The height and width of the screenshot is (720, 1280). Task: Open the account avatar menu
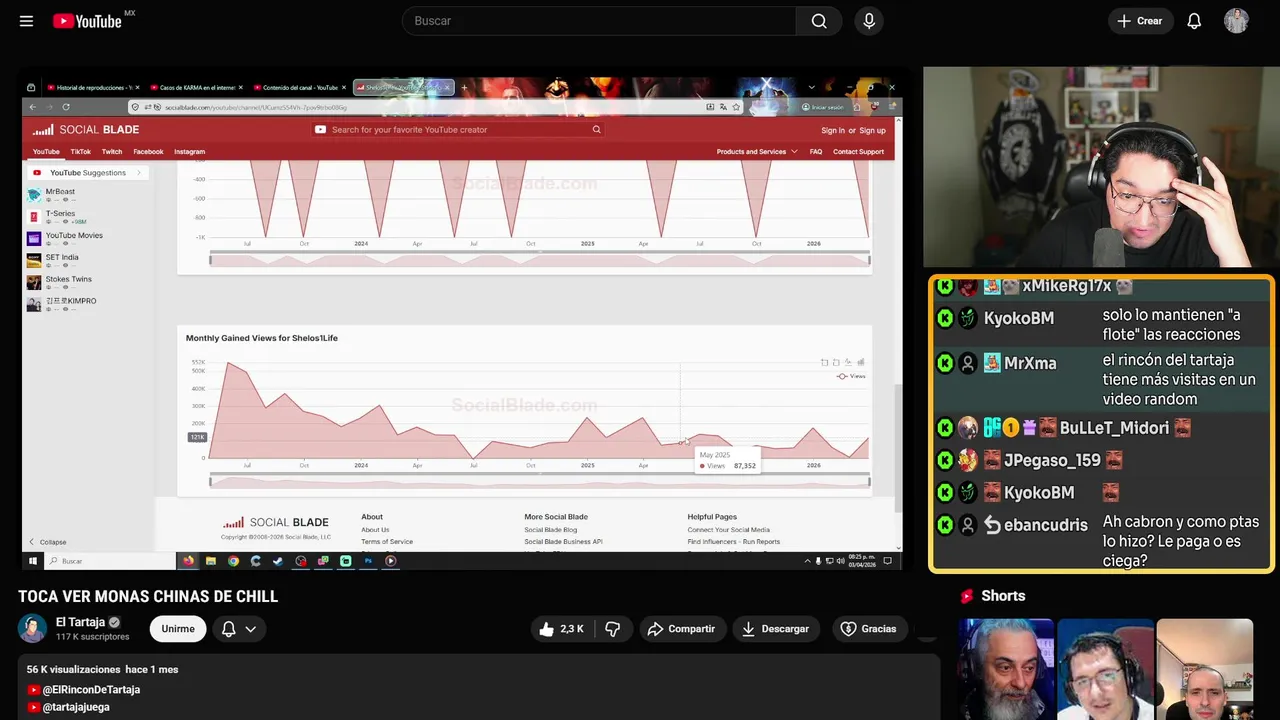[x=1236, y=21]
